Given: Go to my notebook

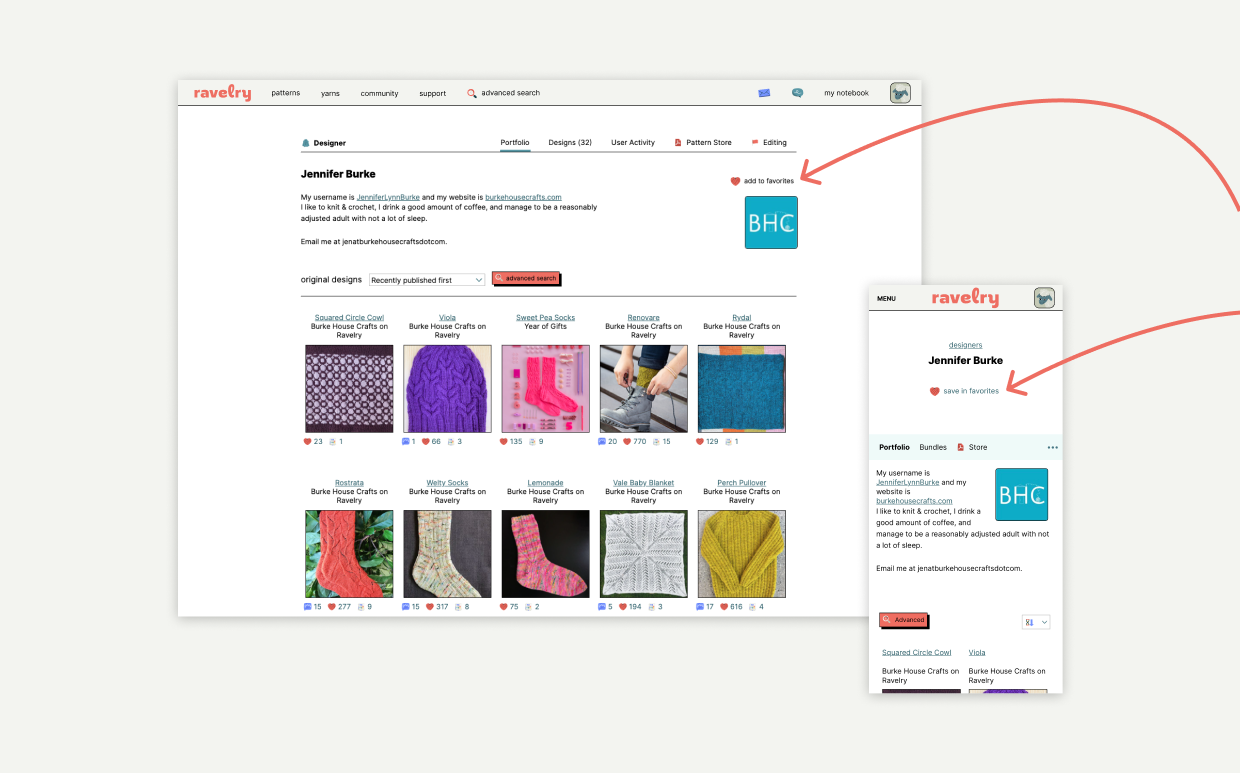Looking at the screenshot, I should click(846, 93).
